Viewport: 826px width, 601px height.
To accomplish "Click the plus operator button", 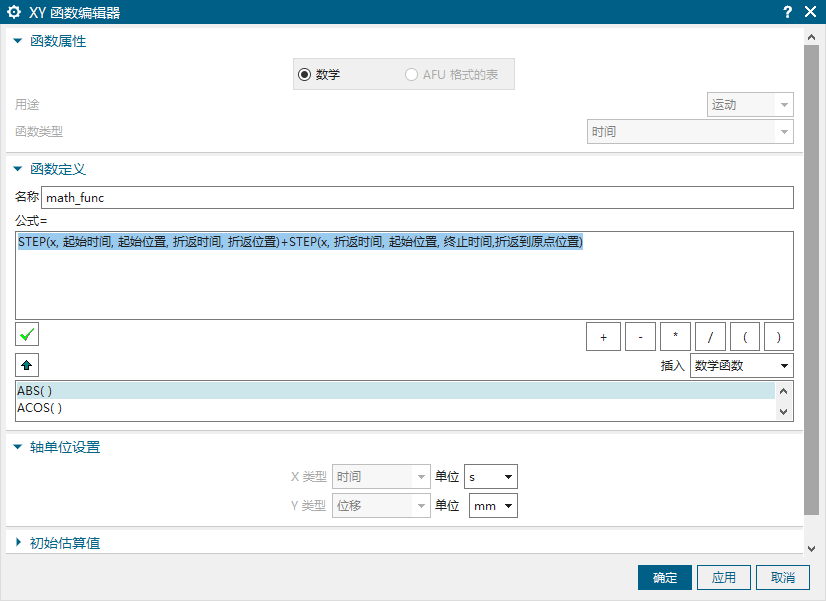I will point(603,337).
